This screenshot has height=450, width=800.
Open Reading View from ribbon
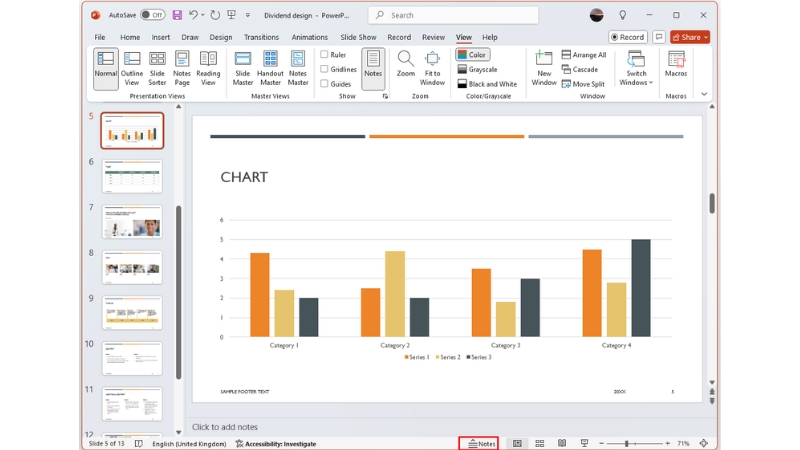pyautogui.click(x=208, y=68)
